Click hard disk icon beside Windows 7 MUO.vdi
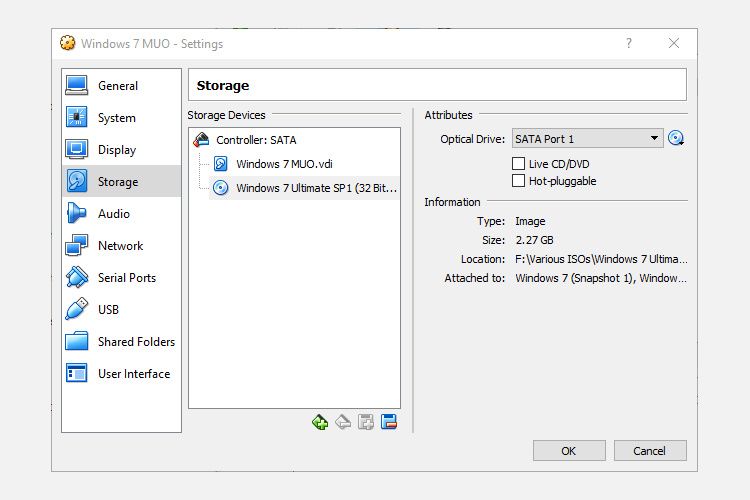This screenshot has width=750, height=500. click(220, 164)
